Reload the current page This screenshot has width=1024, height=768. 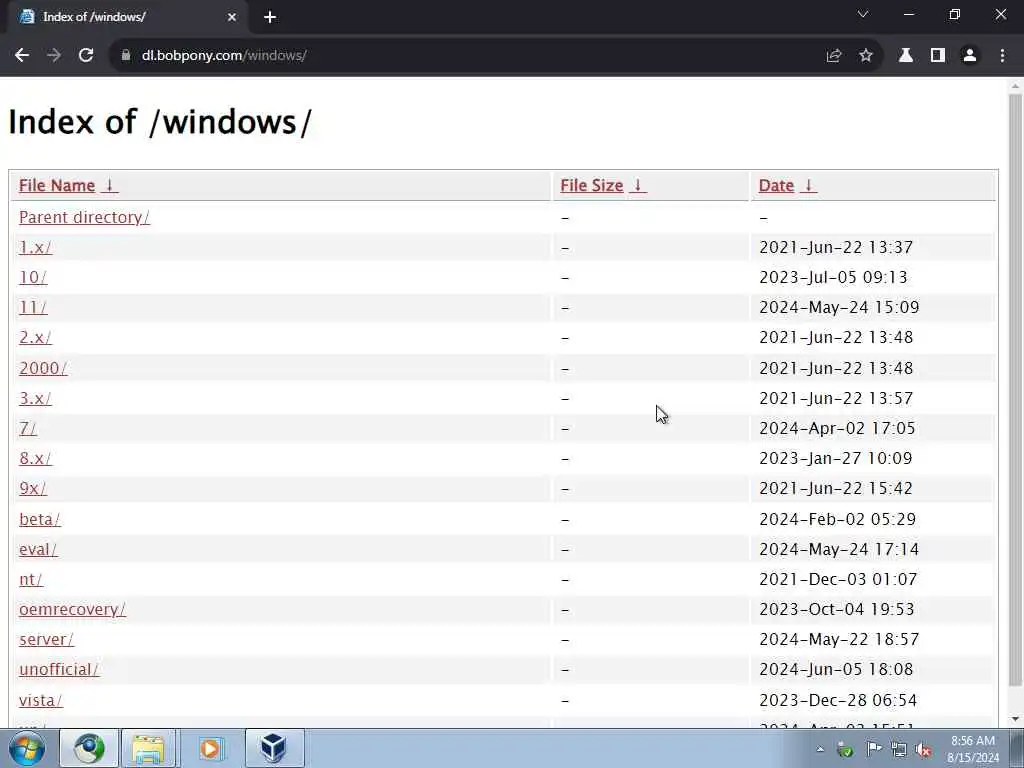click(x=86, y=56)
